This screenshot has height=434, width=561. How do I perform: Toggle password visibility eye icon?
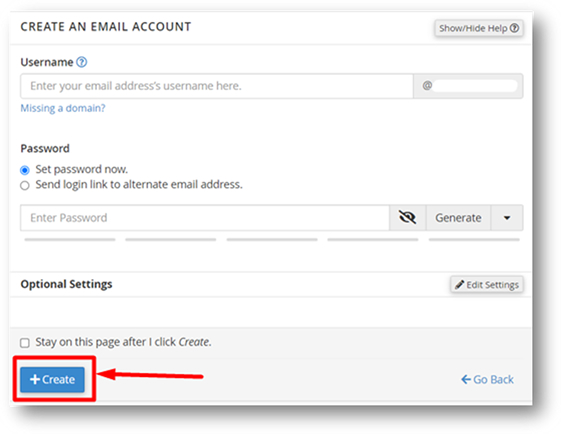pyautogui.click(x=407, y=218)
